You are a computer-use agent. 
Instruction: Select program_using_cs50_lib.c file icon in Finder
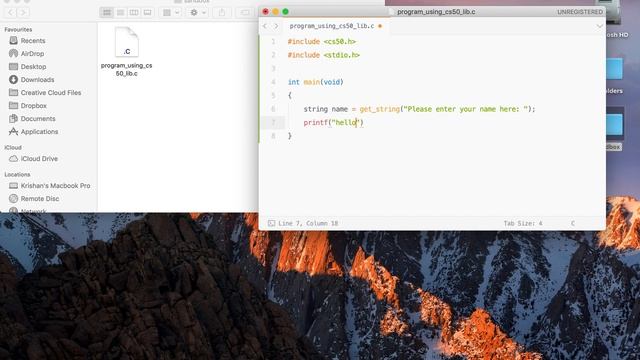click(127, 42)
